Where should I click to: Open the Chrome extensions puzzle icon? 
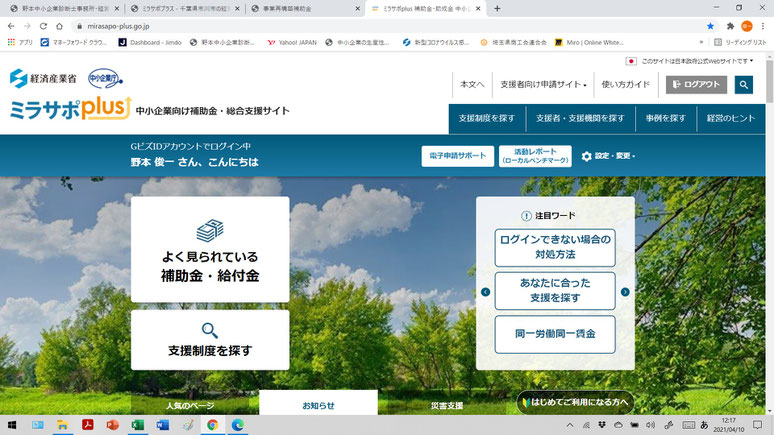(x=731, y=26)
